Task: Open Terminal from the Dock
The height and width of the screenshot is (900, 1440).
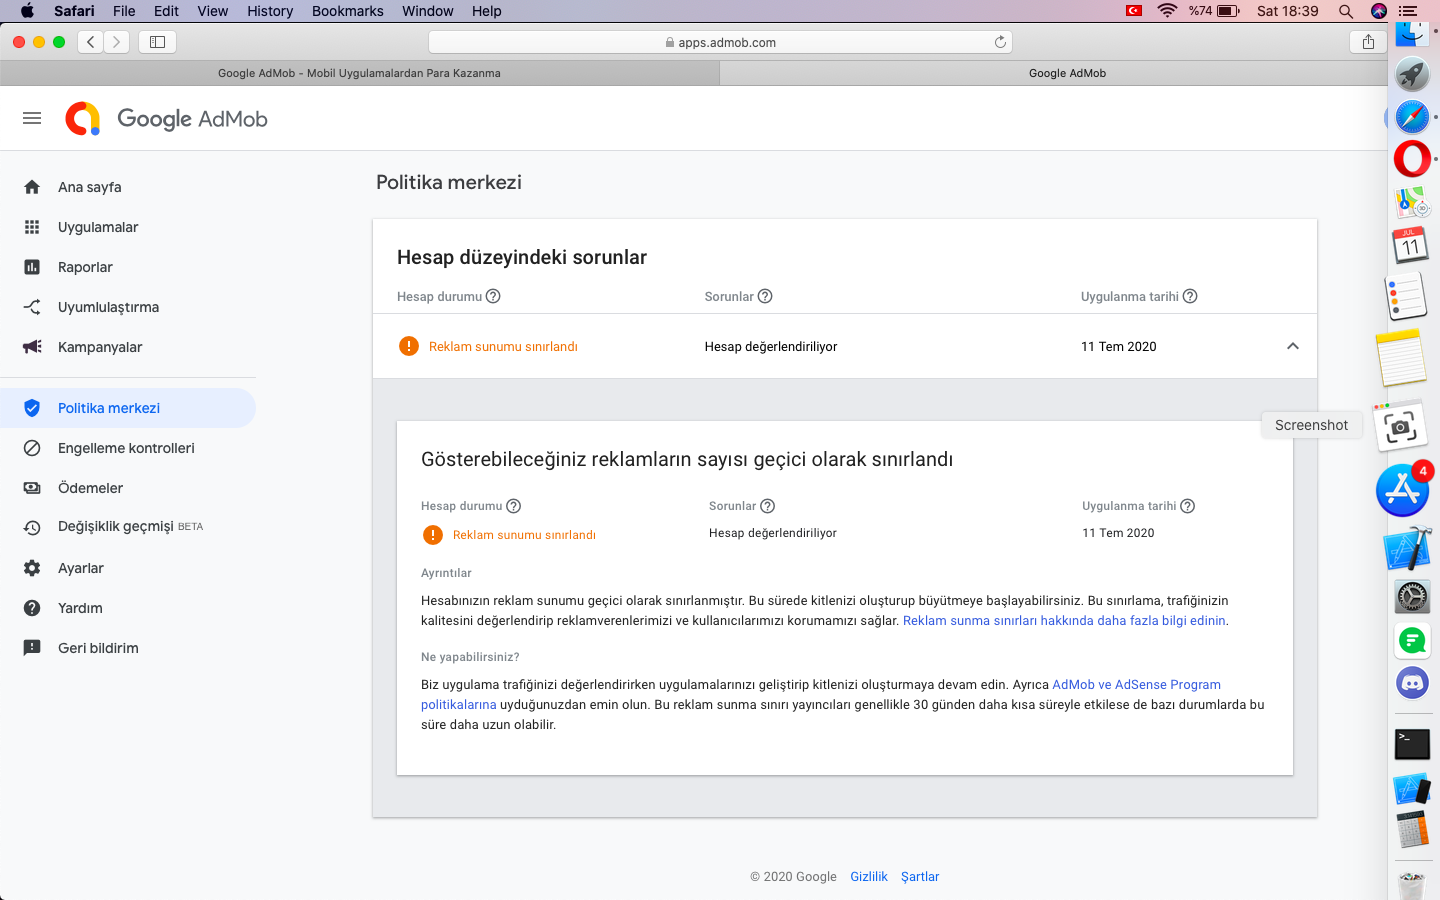Action: click(1412, 744)
